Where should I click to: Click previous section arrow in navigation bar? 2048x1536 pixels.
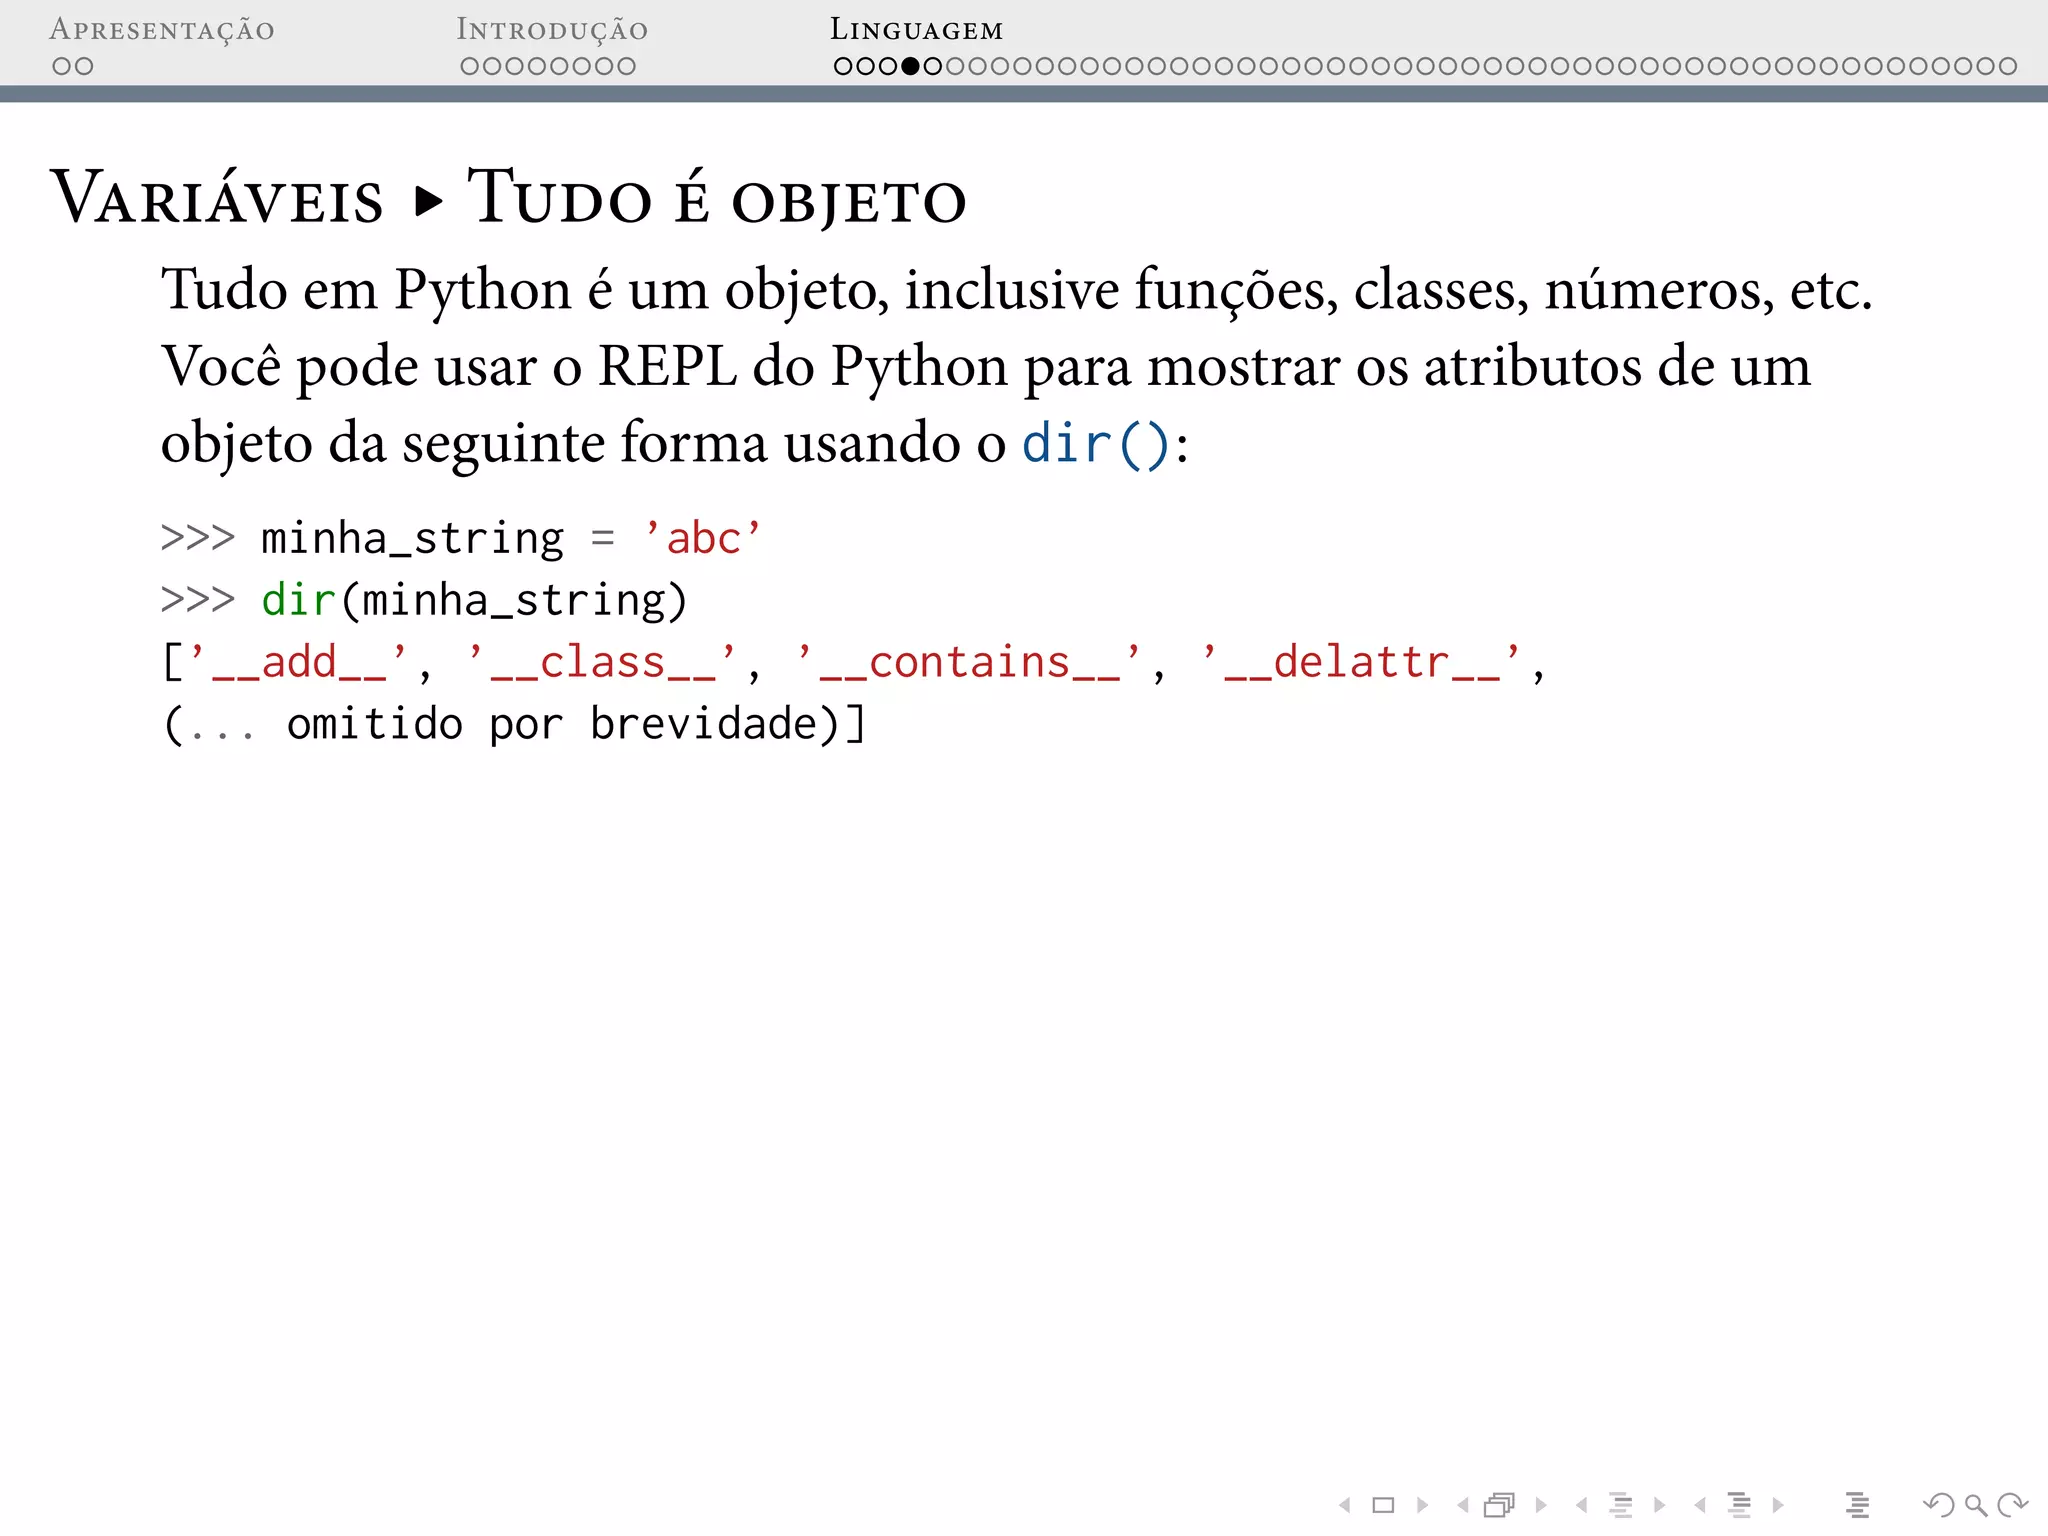click(x=1700, y=1505)
